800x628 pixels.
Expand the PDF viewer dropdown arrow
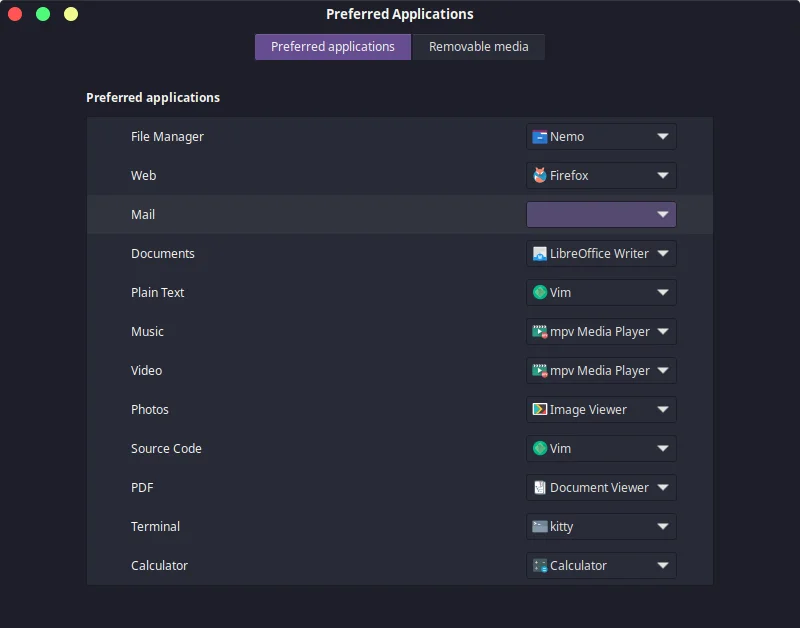click(x=663, y=487)
